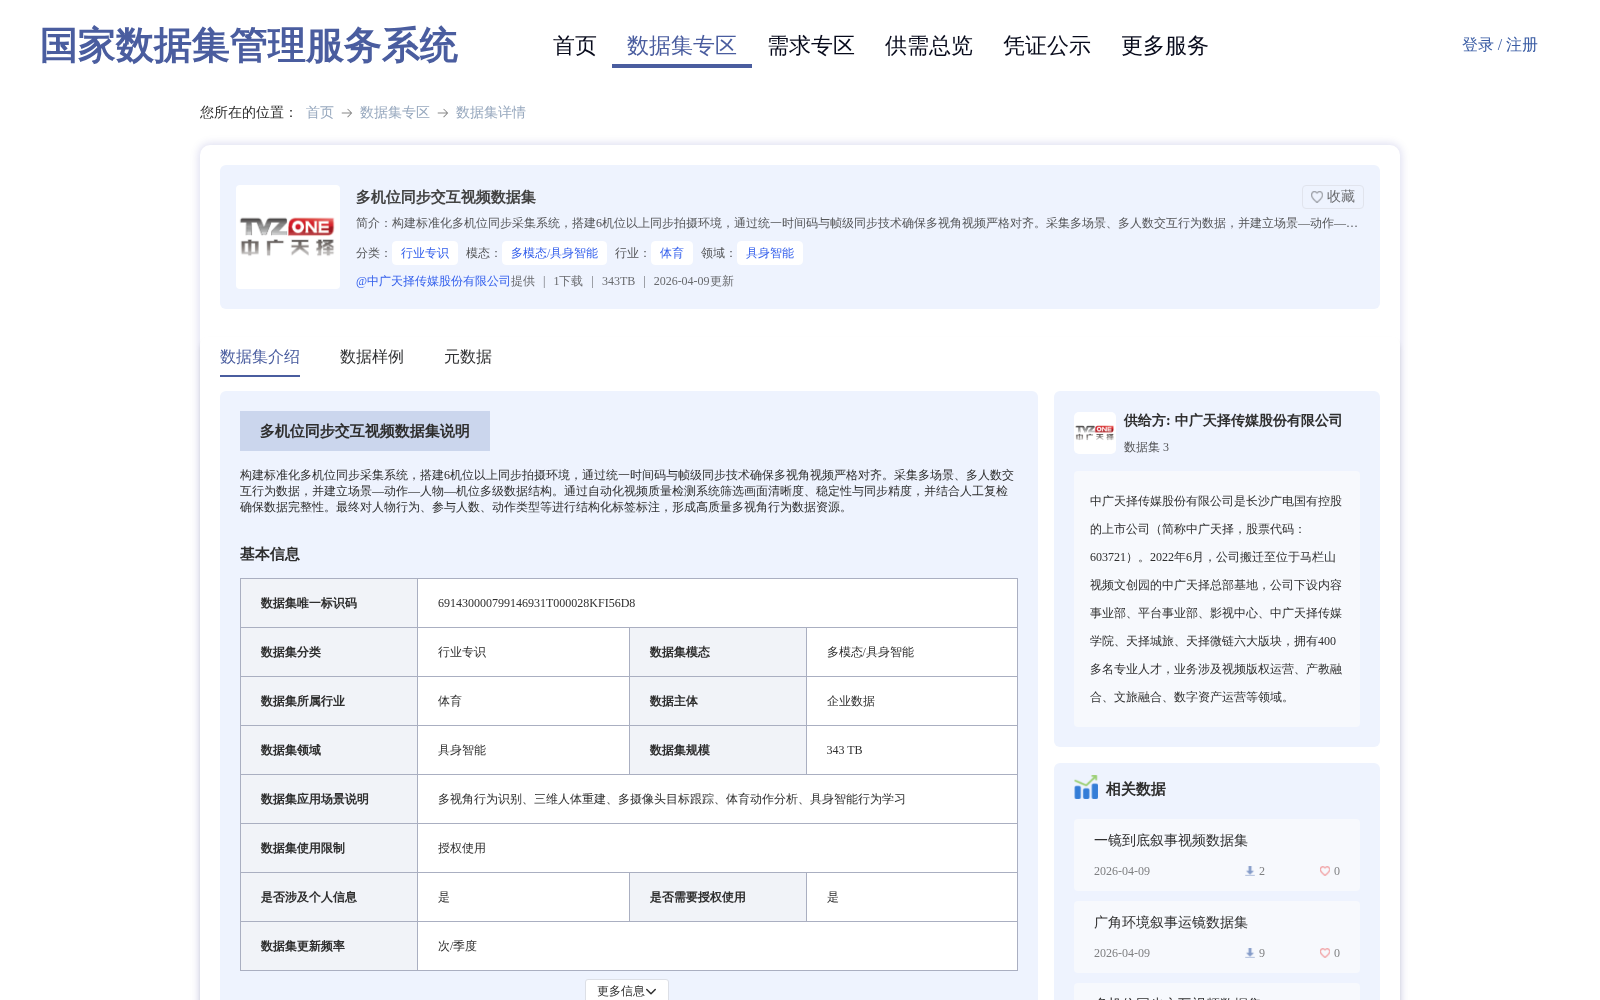
Task: Open related dataset 一镜到底叙事视频数据集
Action: pos(1171,841)
